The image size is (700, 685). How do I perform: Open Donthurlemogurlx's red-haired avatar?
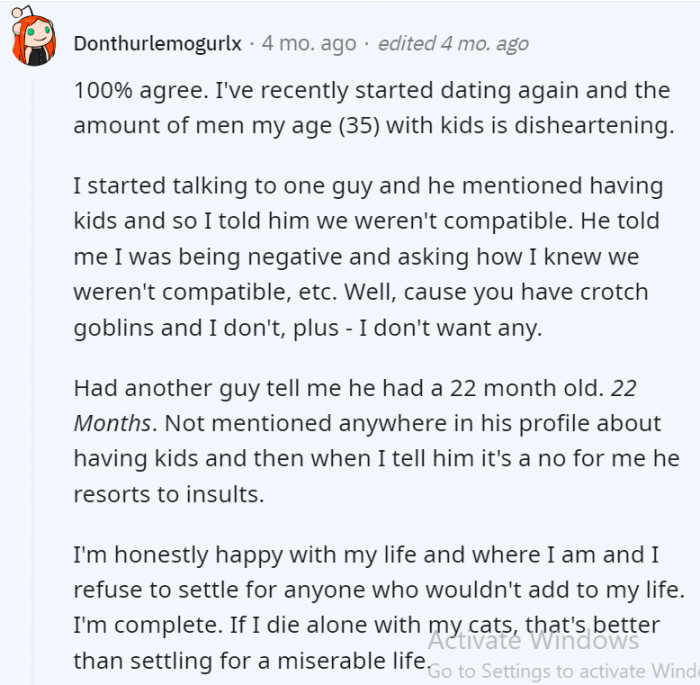click(x=33, y=37)
